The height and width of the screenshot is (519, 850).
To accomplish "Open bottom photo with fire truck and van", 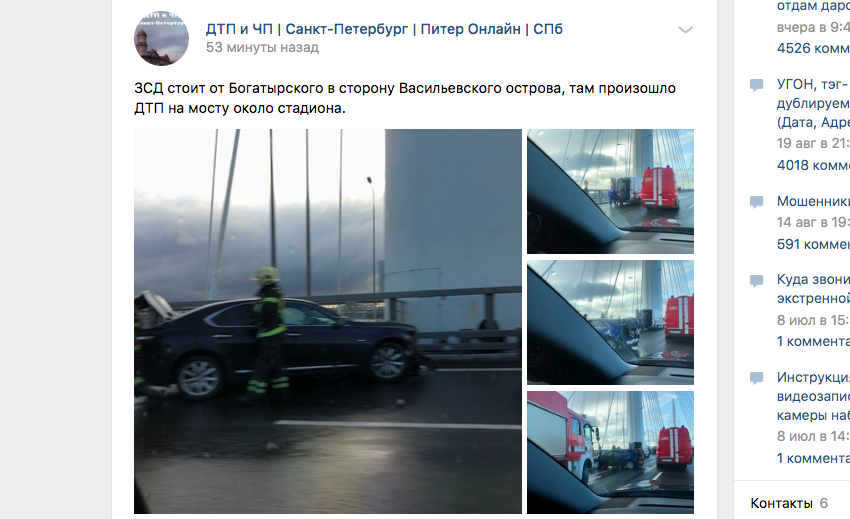I will pos(610,452).
